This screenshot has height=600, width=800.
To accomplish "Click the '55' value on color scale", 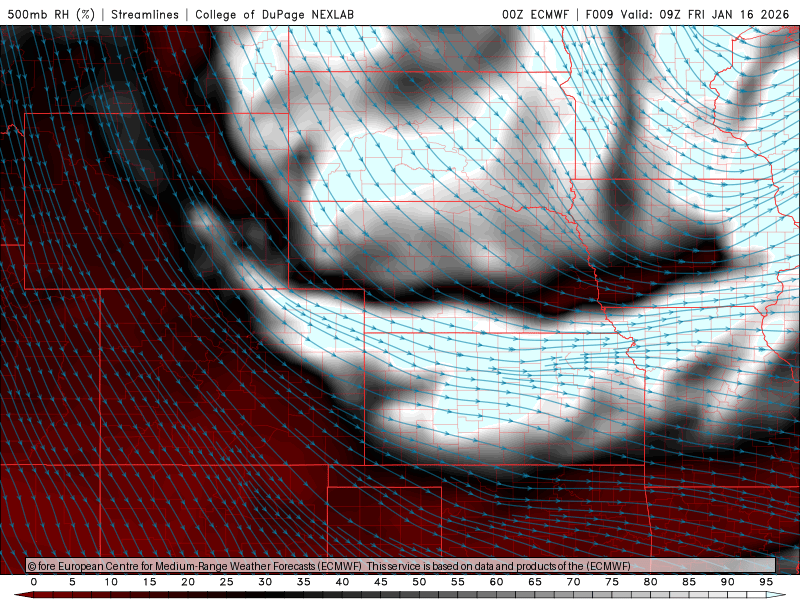I will (x=458, y=582).
